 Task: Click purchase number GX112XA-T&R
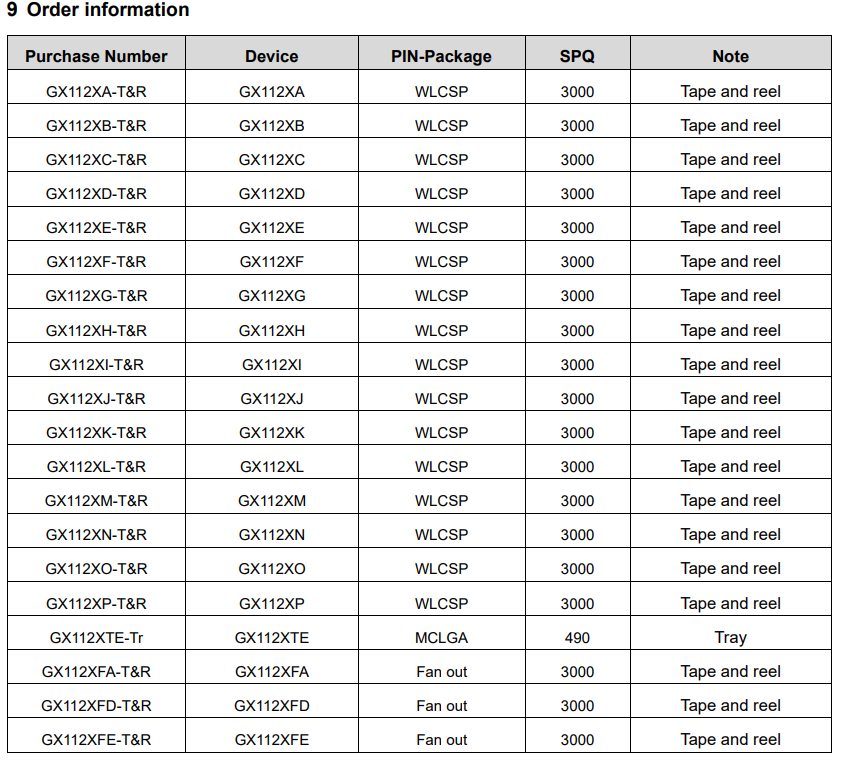point(96,92)
